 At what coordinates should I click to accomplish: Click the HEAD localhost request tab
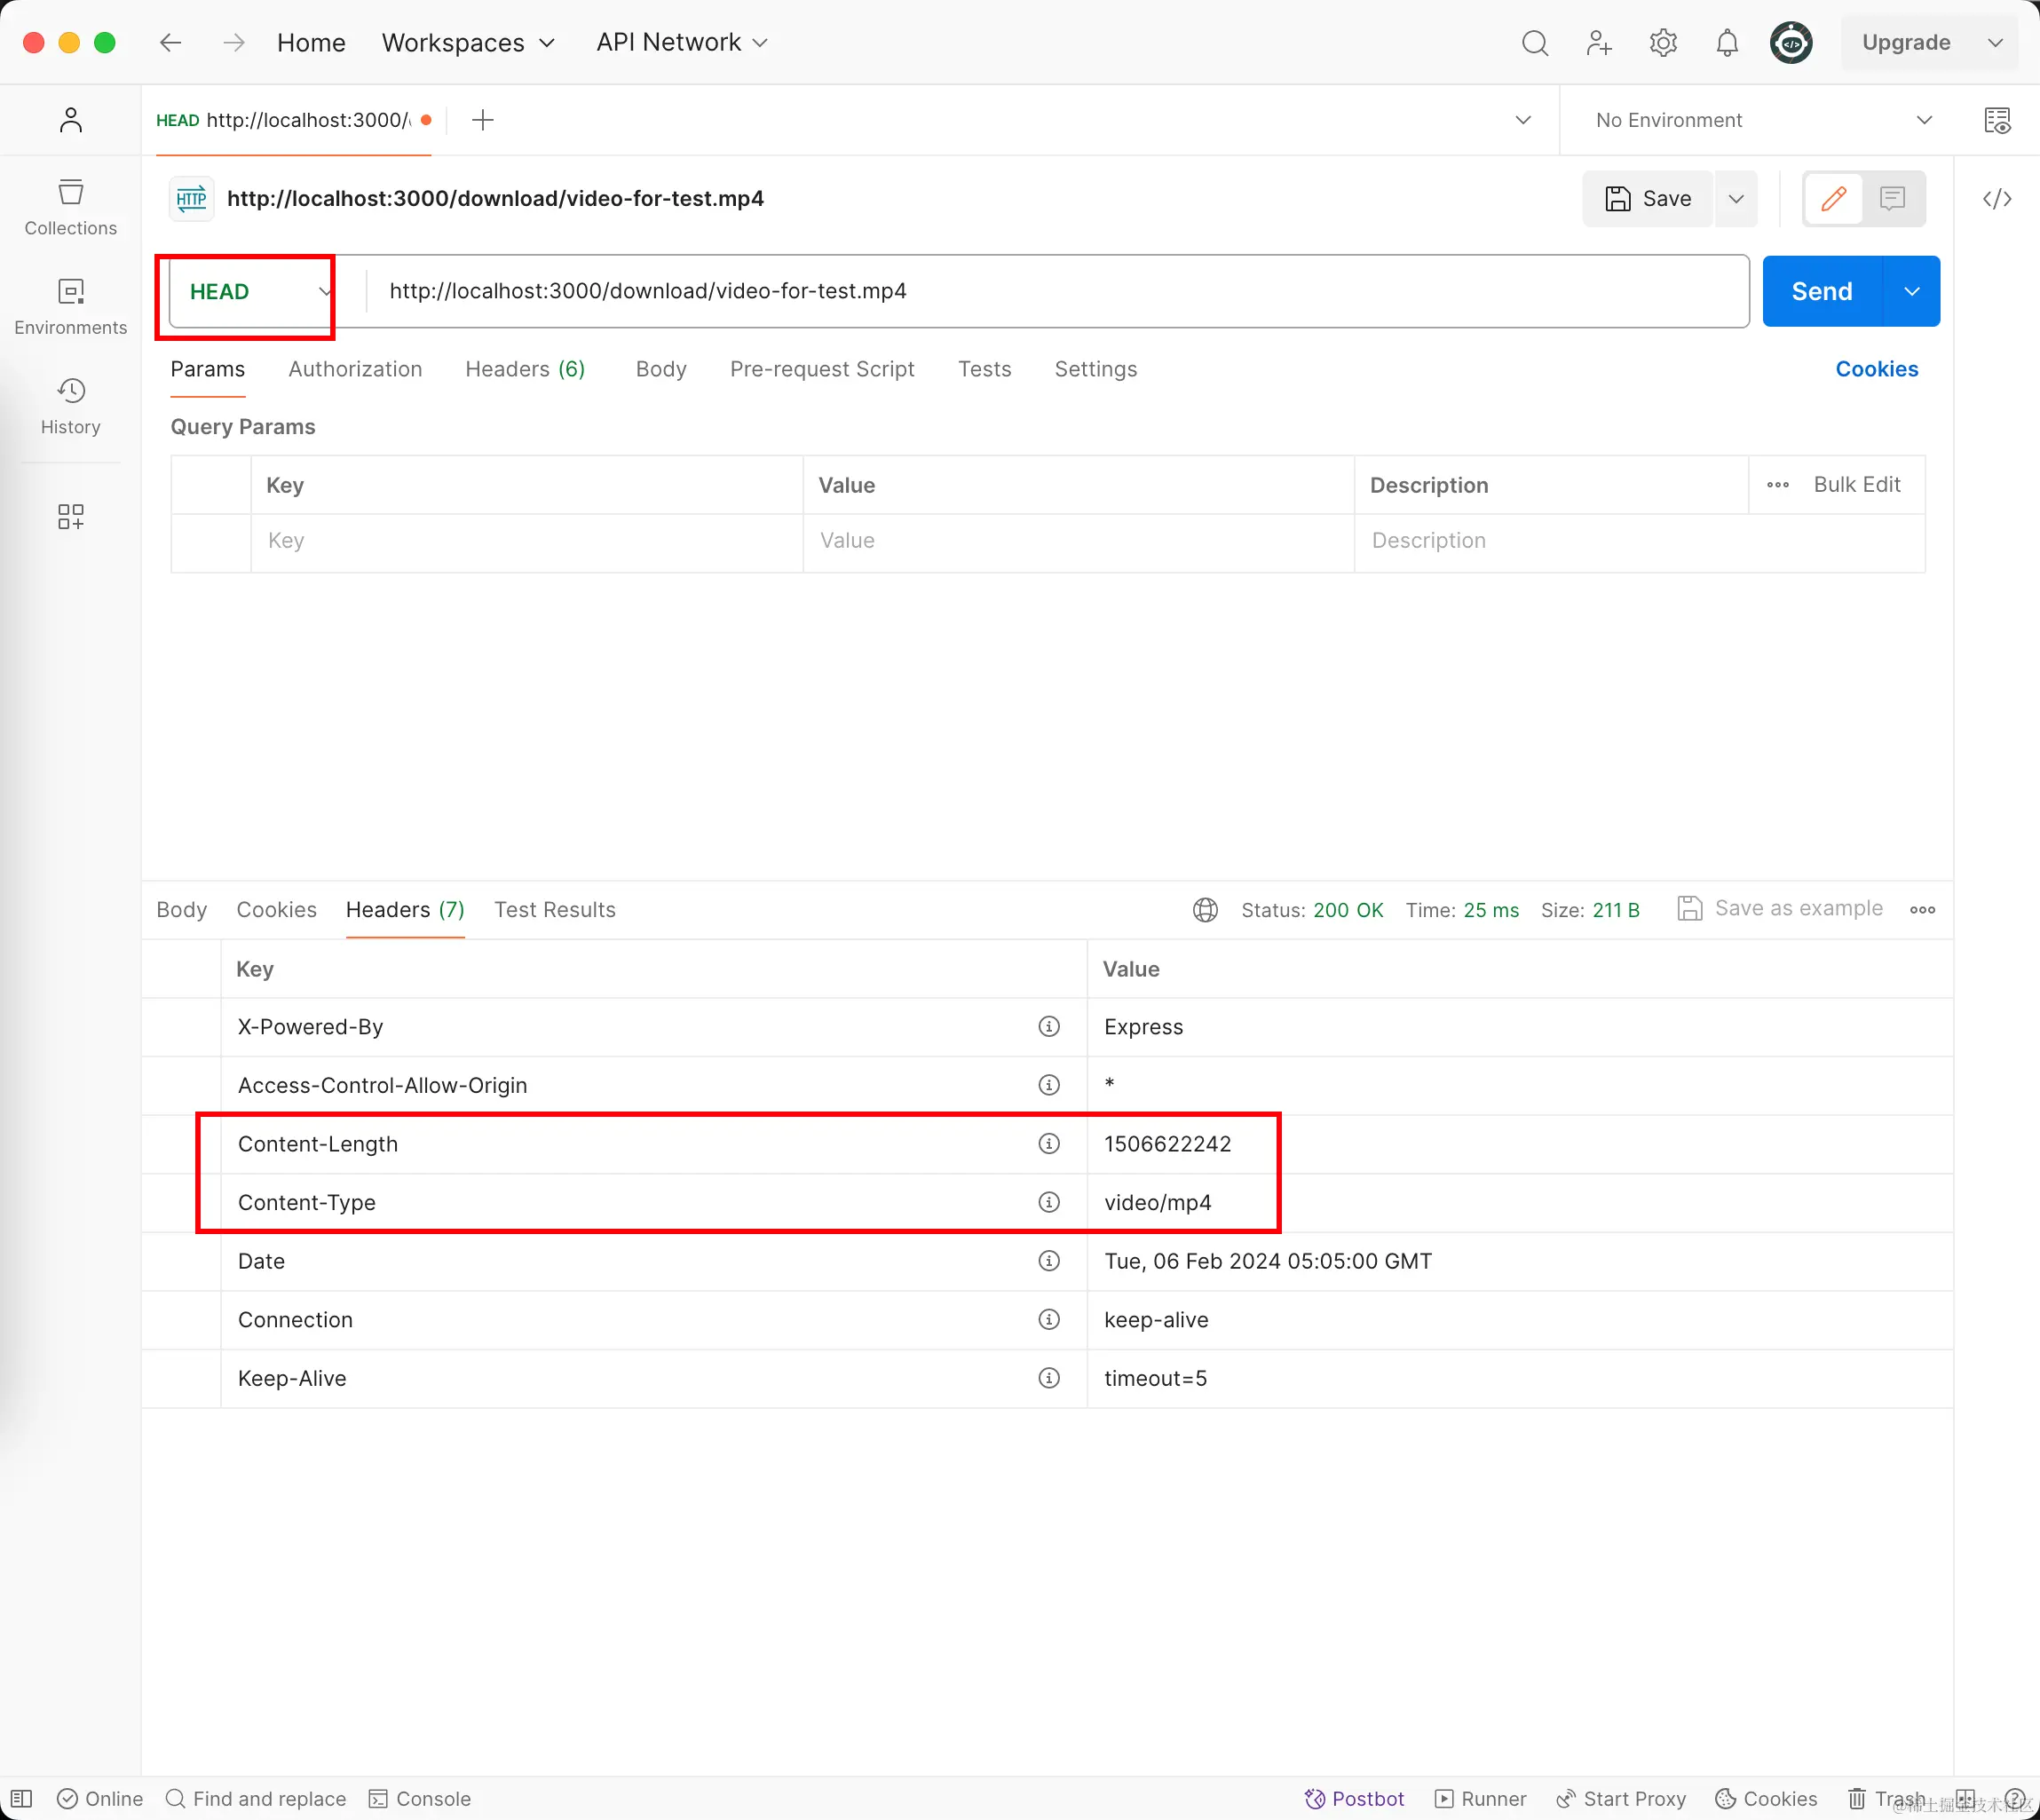pos(293,120)
